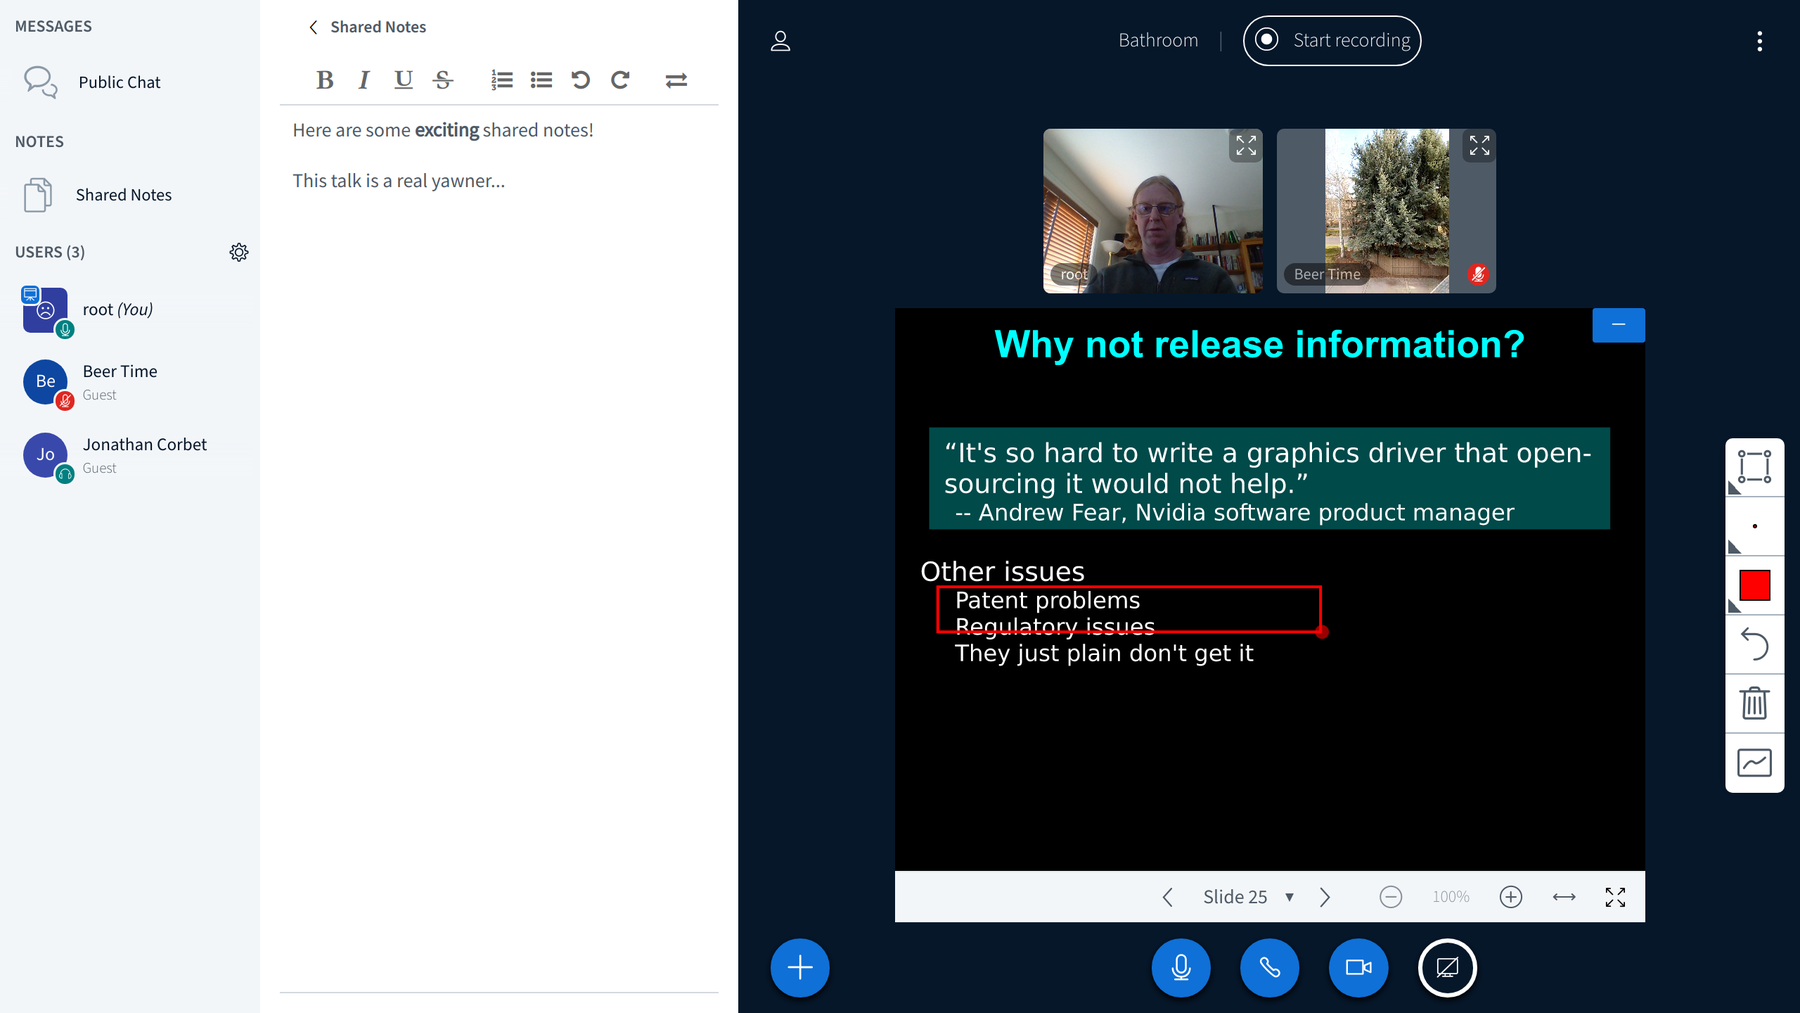Screen dimensions: 1800x1013
Task: Toggle webcam sharing button
Action: pyautogui.click(x=1358, y=968)
